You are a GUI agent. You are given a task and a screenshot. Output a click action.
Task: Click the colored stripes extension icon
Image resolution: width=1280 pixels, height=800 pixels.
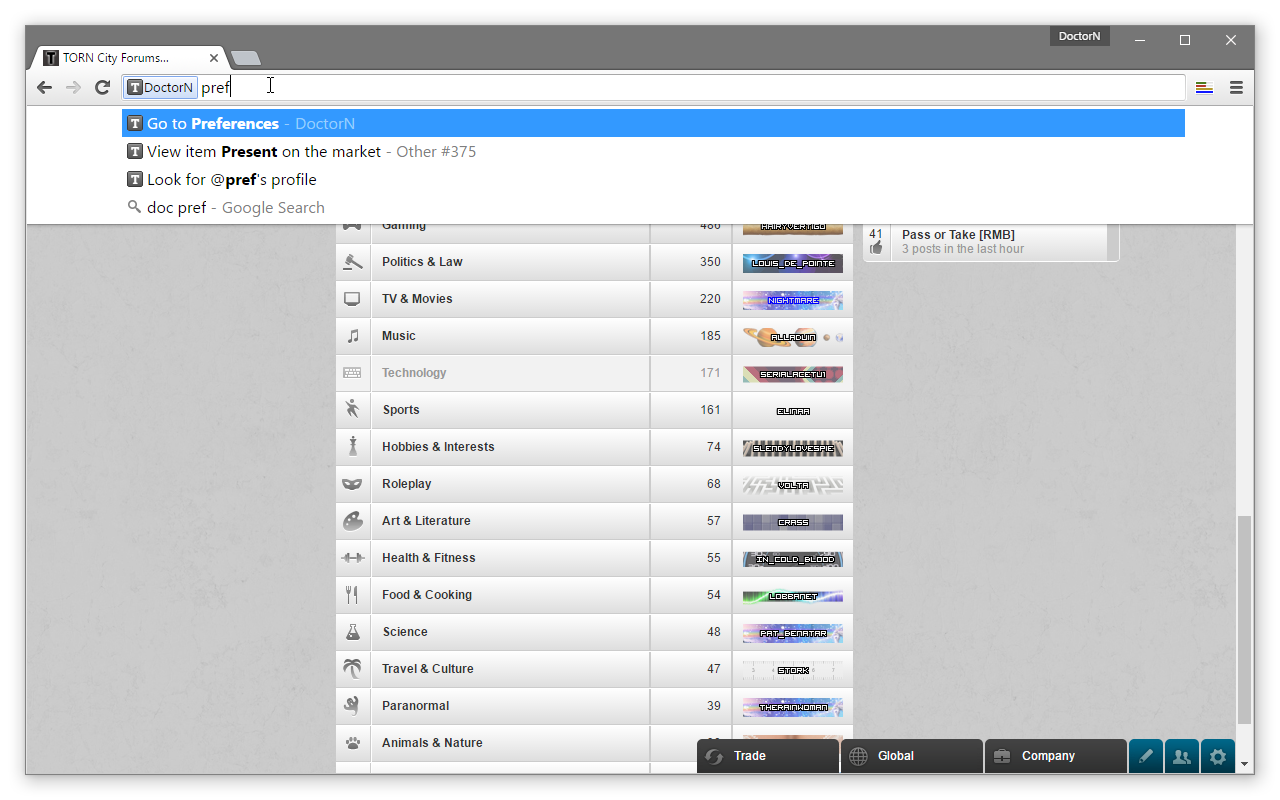point(1204,88)
